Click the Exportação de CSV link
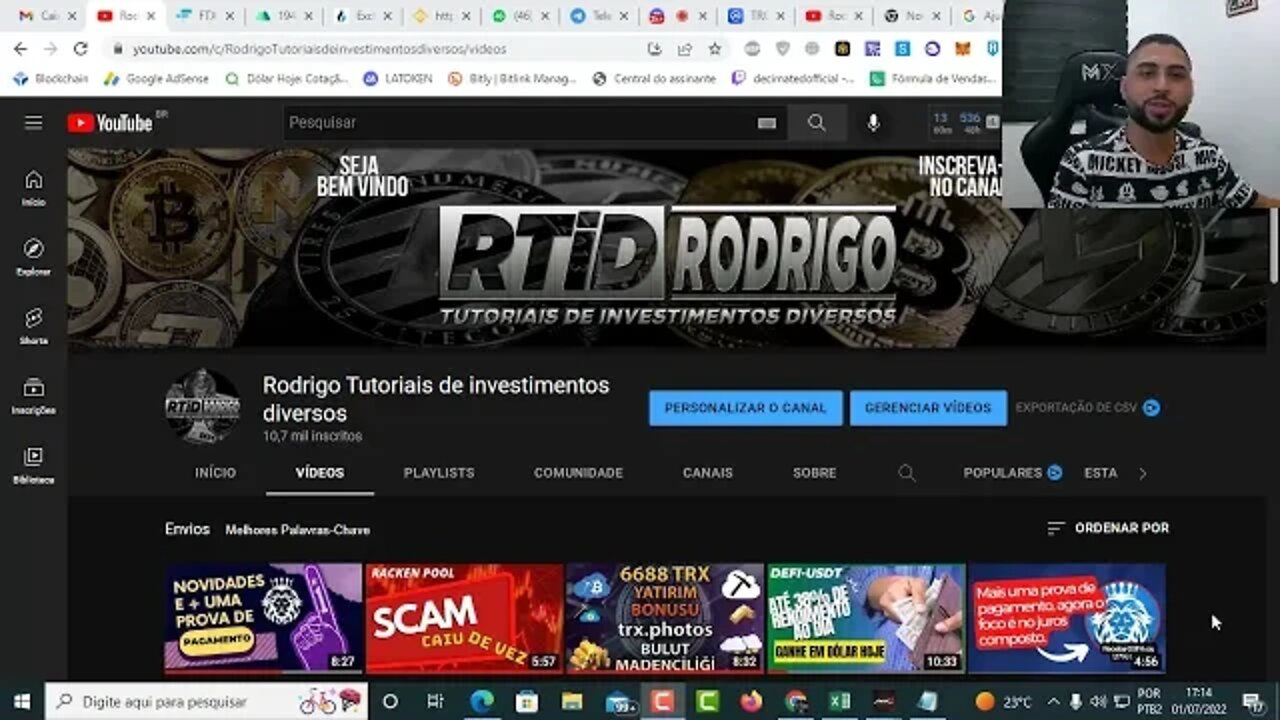Viewport: 1280px width, 720px height. point(1076,408)
